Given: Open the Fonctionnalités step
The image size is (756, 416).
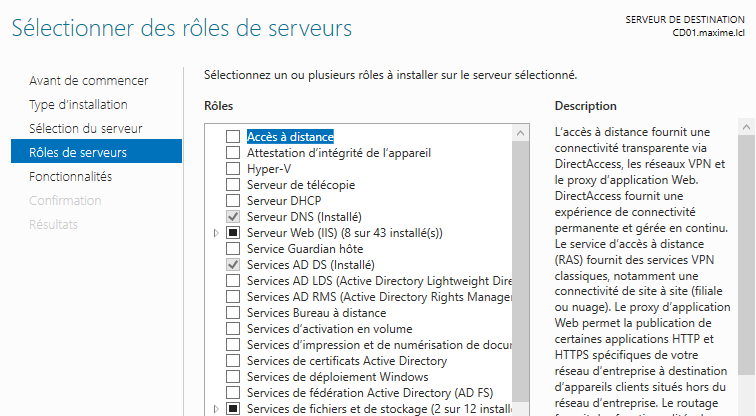Looking at the screenshot, I should tap(70, 176).
